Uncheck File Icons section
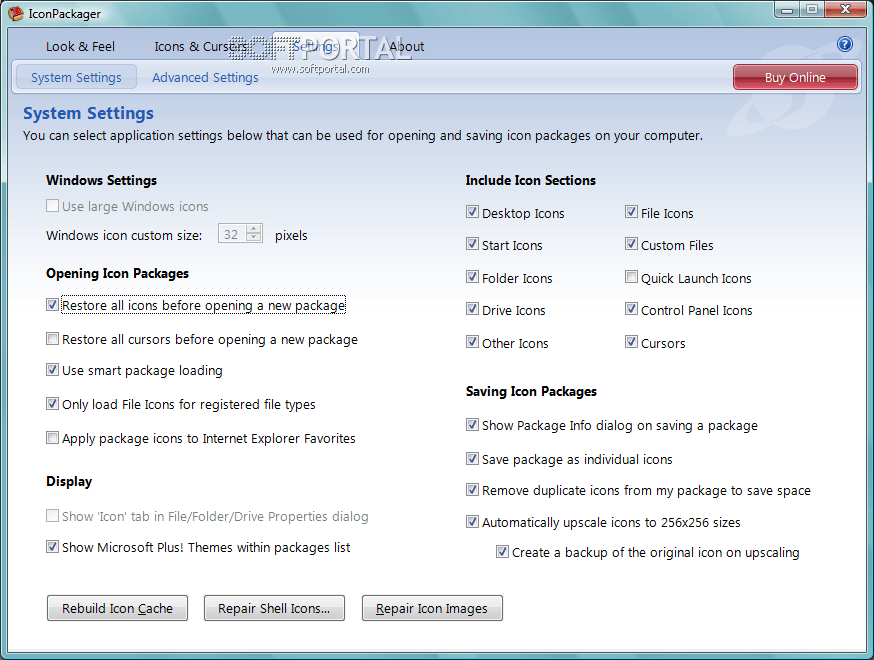Image resolution: width=874 pixels, height=660 pixels. click(x=631, y=212)
